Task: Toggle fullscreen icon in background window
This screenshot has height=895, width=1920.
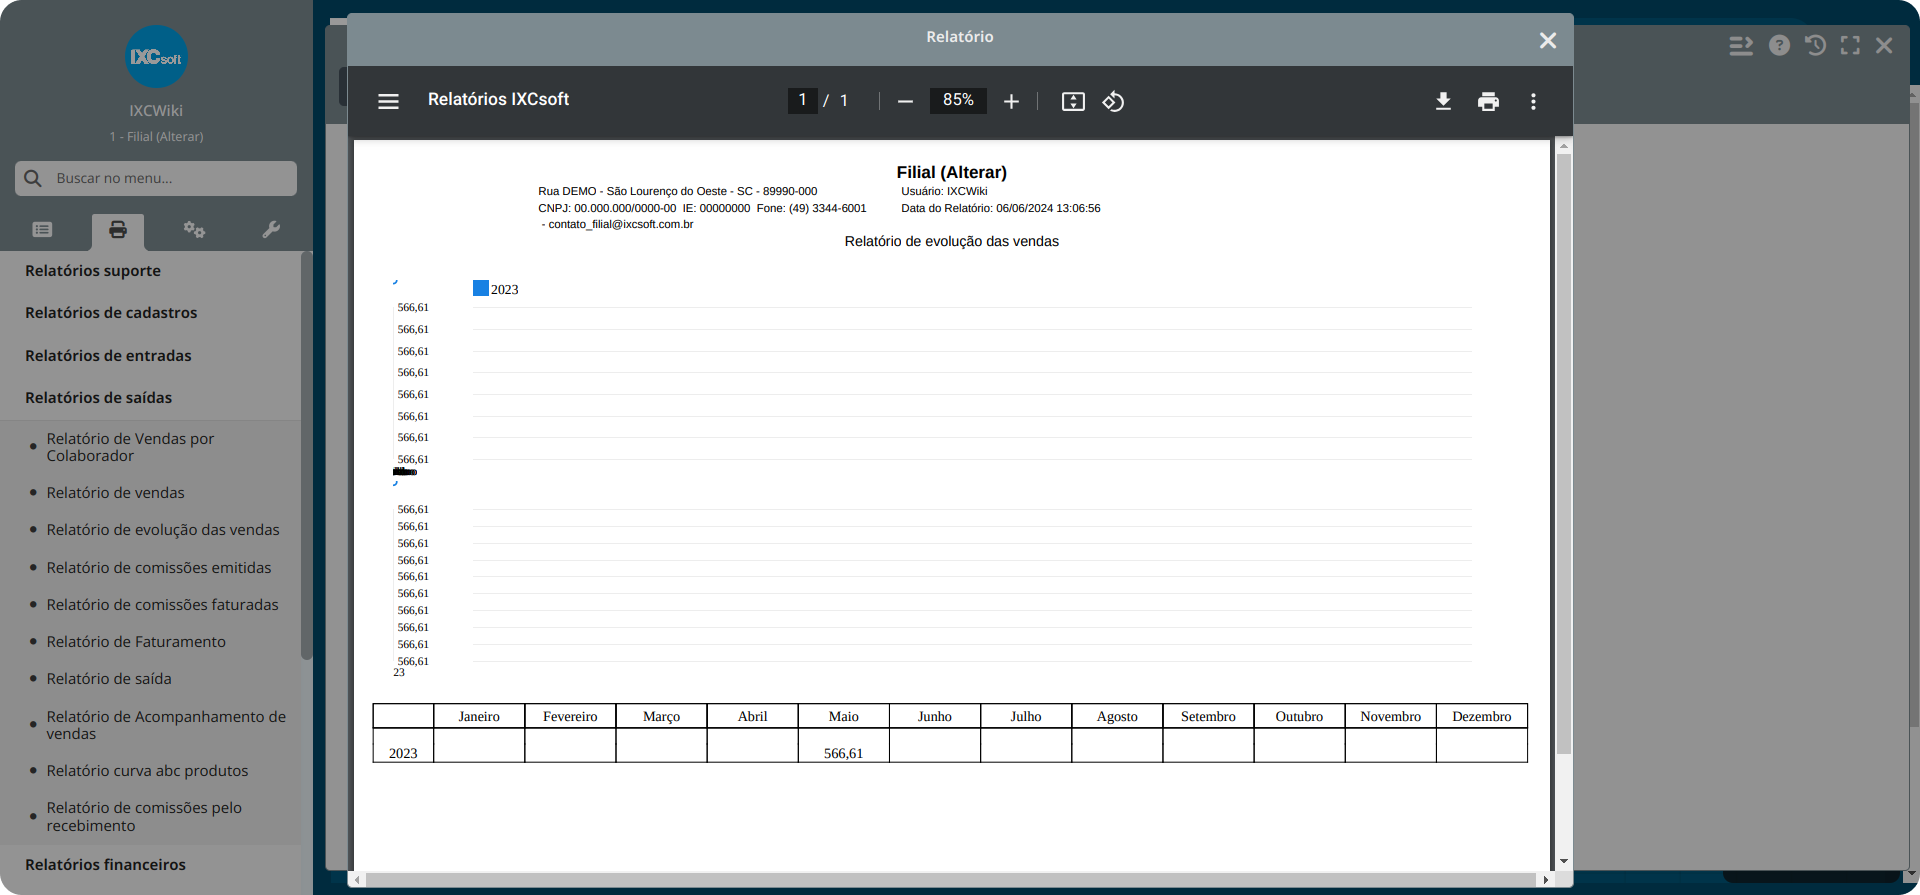Action: (1850, 46)
